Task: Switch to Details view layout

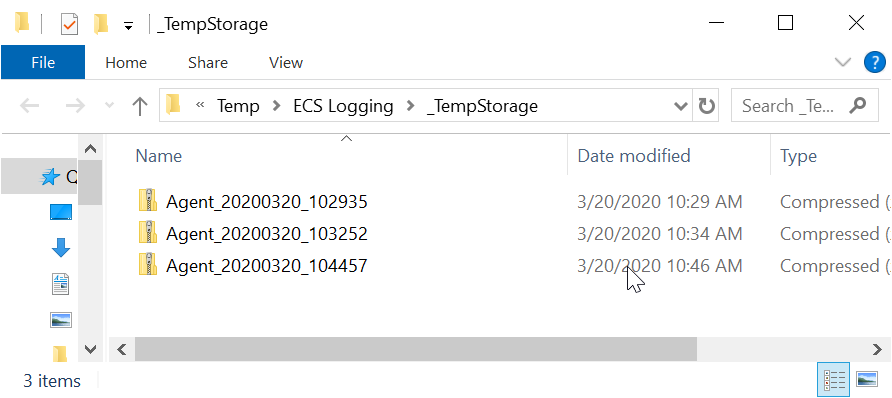Action: point(833,380)
